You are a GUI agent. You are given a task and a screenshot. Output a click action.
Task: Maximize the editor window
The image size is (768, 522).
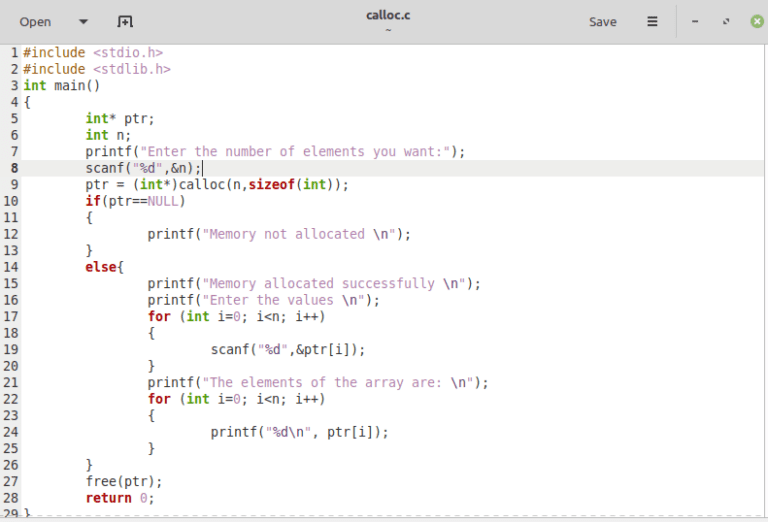726,22
